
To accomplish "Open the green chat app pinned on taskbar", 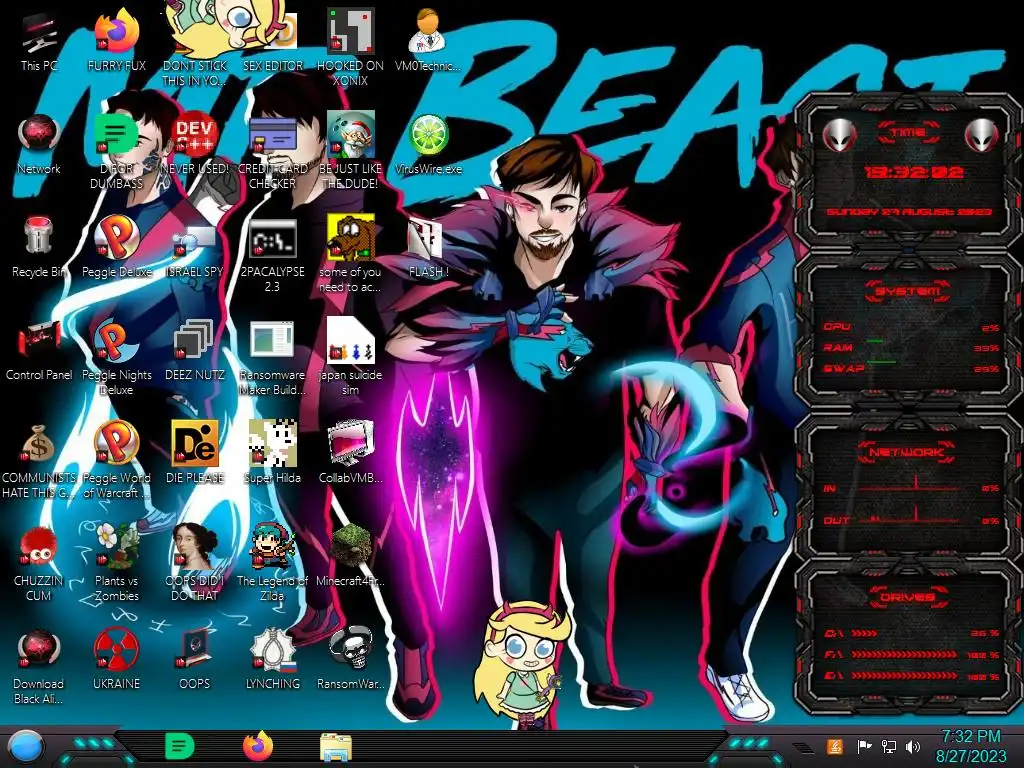I will (x=179, y=746).
